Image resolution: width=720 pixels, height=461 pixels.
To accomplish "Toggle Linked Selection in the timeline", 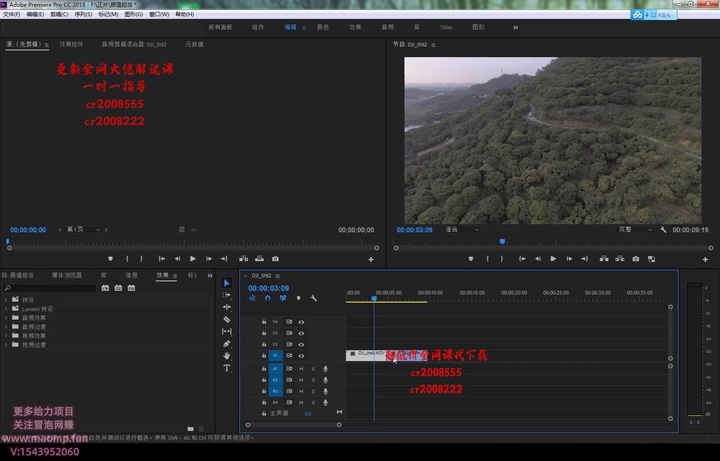I will 283,298.
